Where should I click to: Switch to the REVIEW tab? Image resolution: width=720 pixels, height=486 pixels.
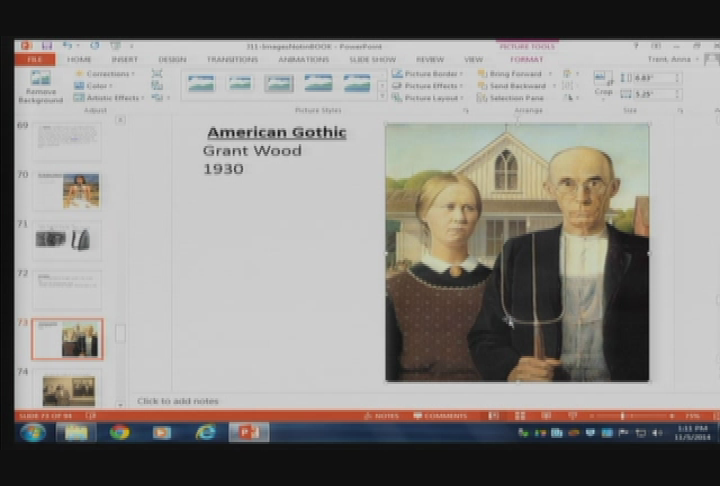[430, 59]
